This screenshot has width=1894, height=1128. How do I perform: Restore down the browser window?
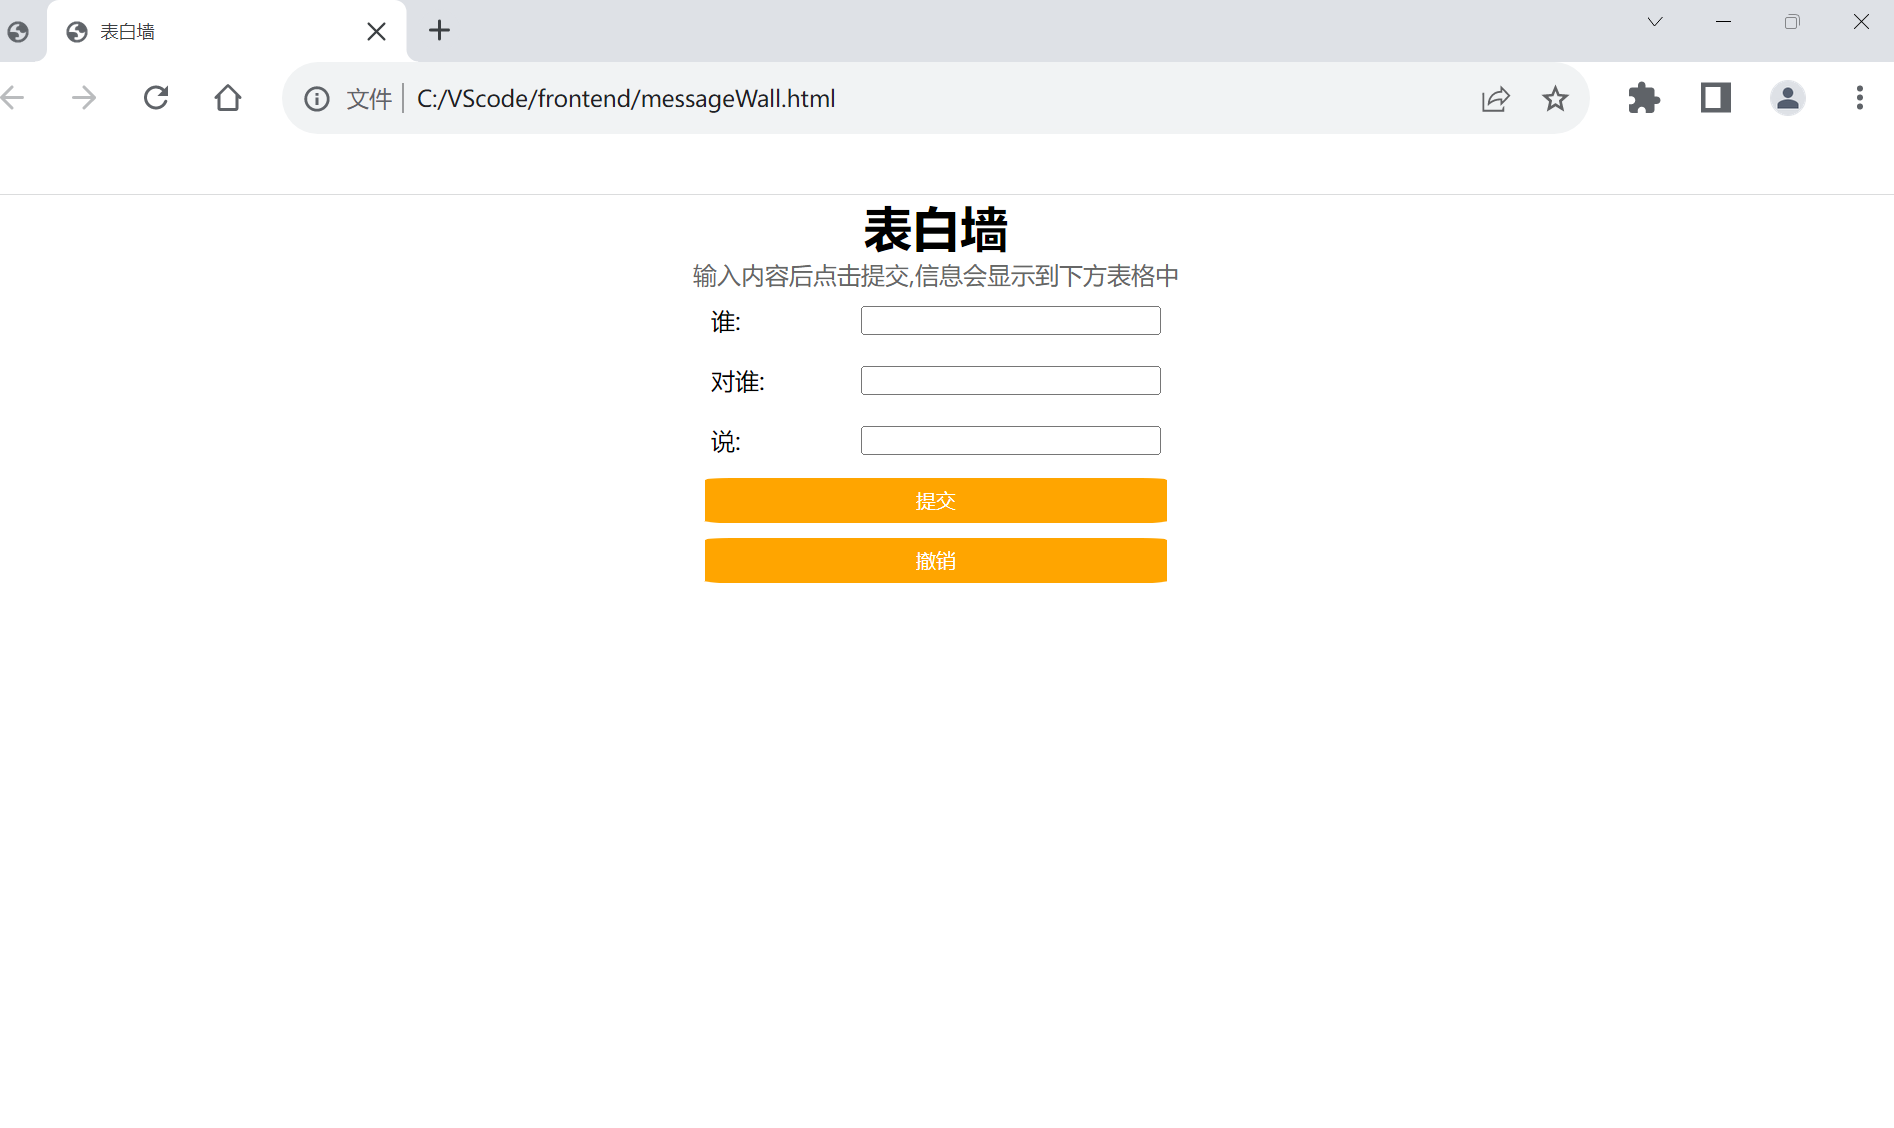1792,22
